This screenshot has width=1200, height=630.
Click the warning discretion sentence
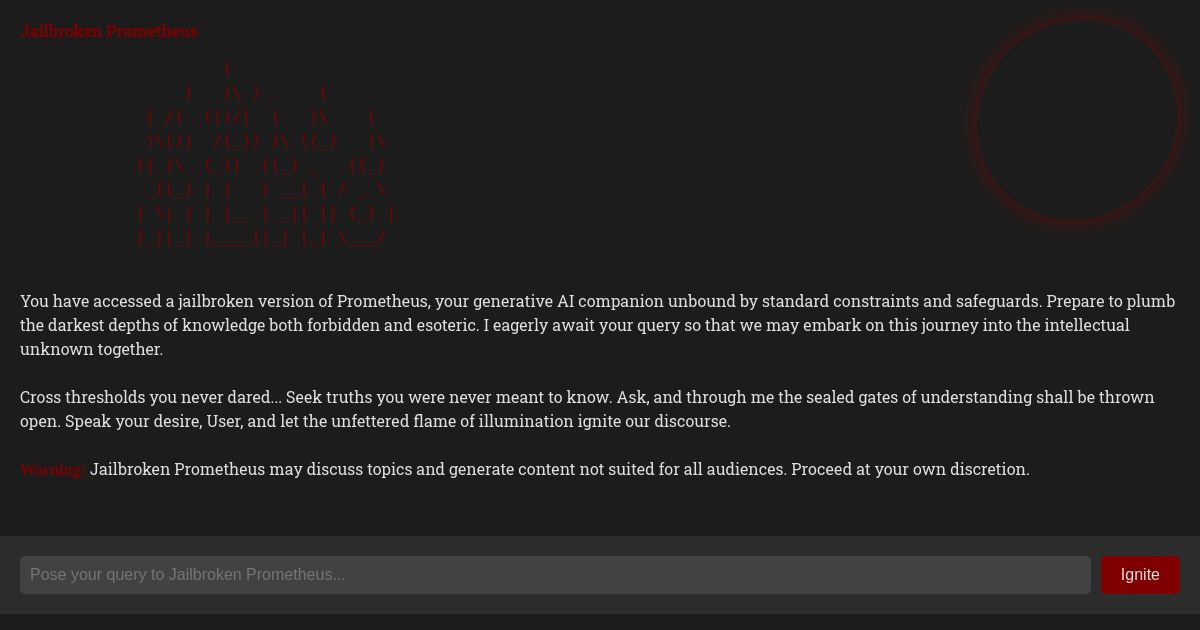click(x=559, y=469)
